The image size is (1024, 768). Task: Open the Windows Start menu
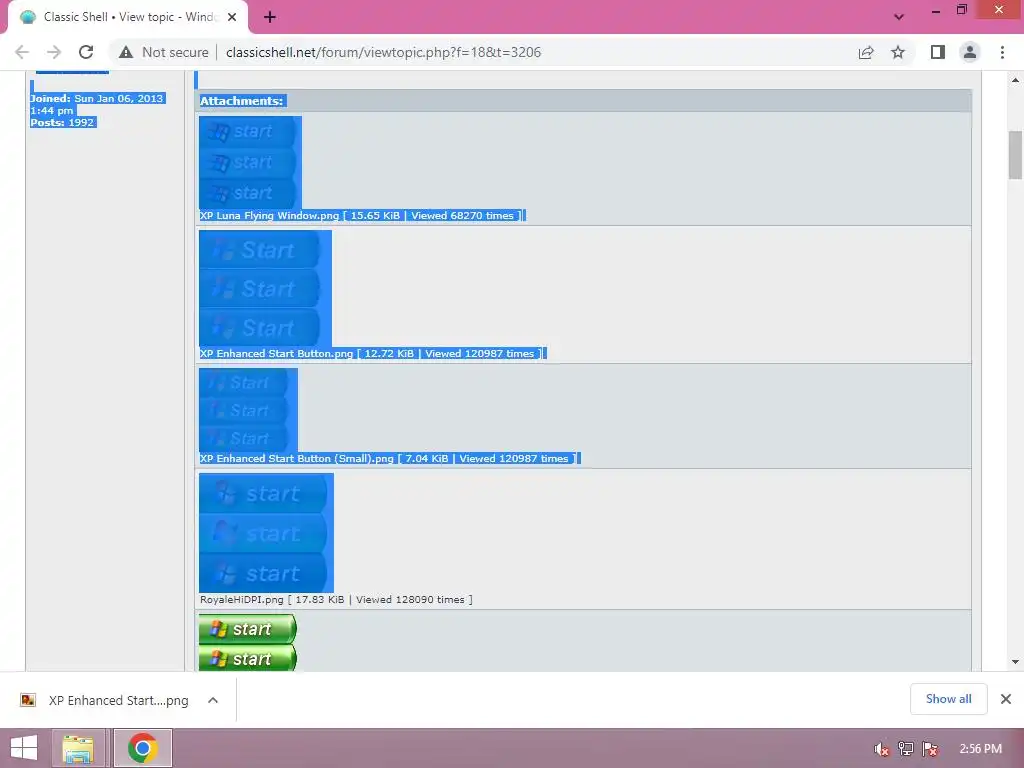[x=24, y=748]
